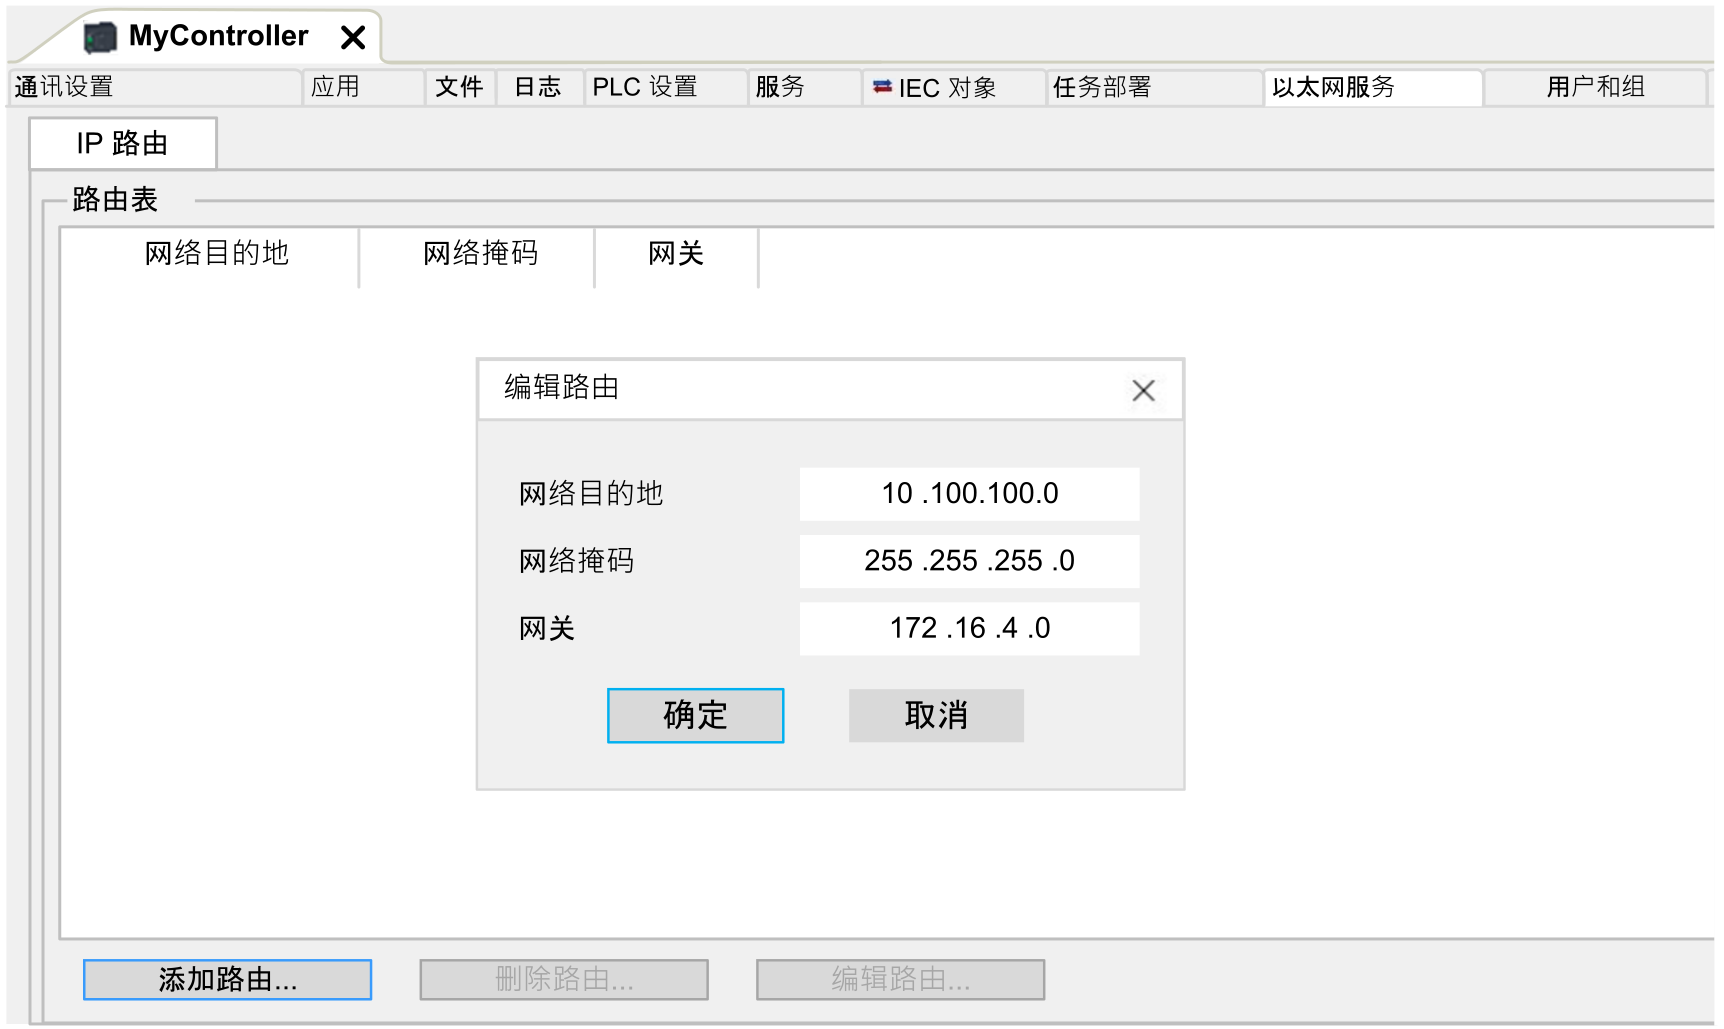
Task: Click the IEC 对象 tab icon
Action: click(x=882, y=87)
